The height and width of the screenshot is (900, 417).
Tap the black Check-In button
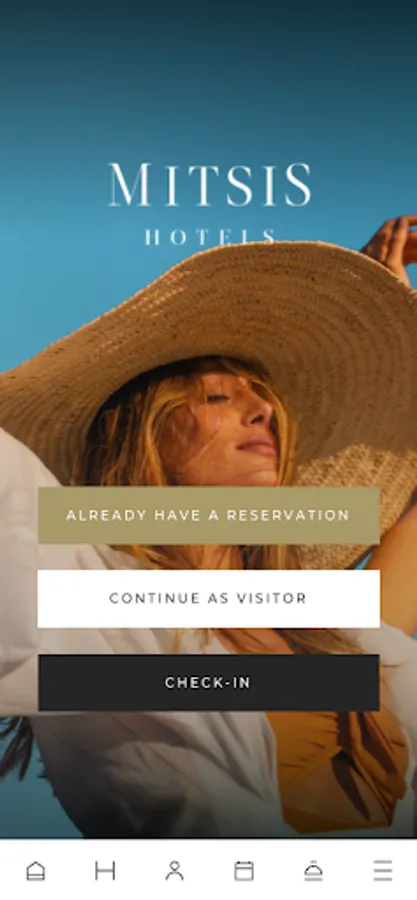click(209, 682)
